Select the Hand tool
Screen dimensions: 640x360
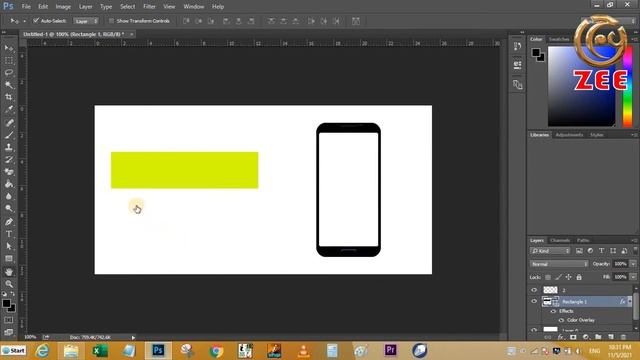9,272
